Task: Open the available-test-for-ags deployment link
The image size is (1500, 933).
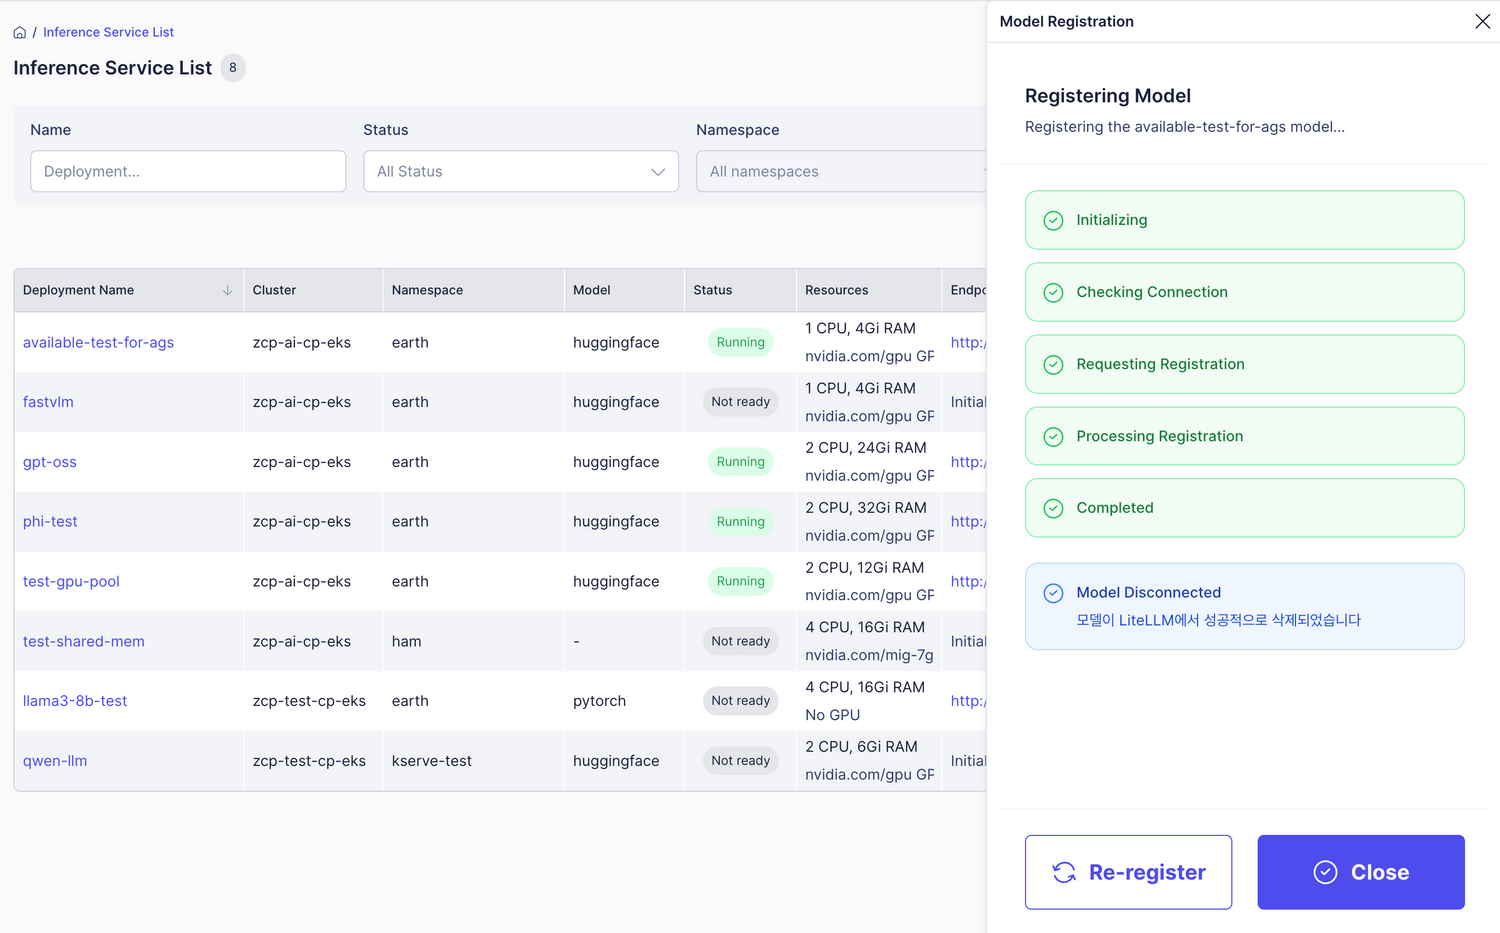Action: 98,342
